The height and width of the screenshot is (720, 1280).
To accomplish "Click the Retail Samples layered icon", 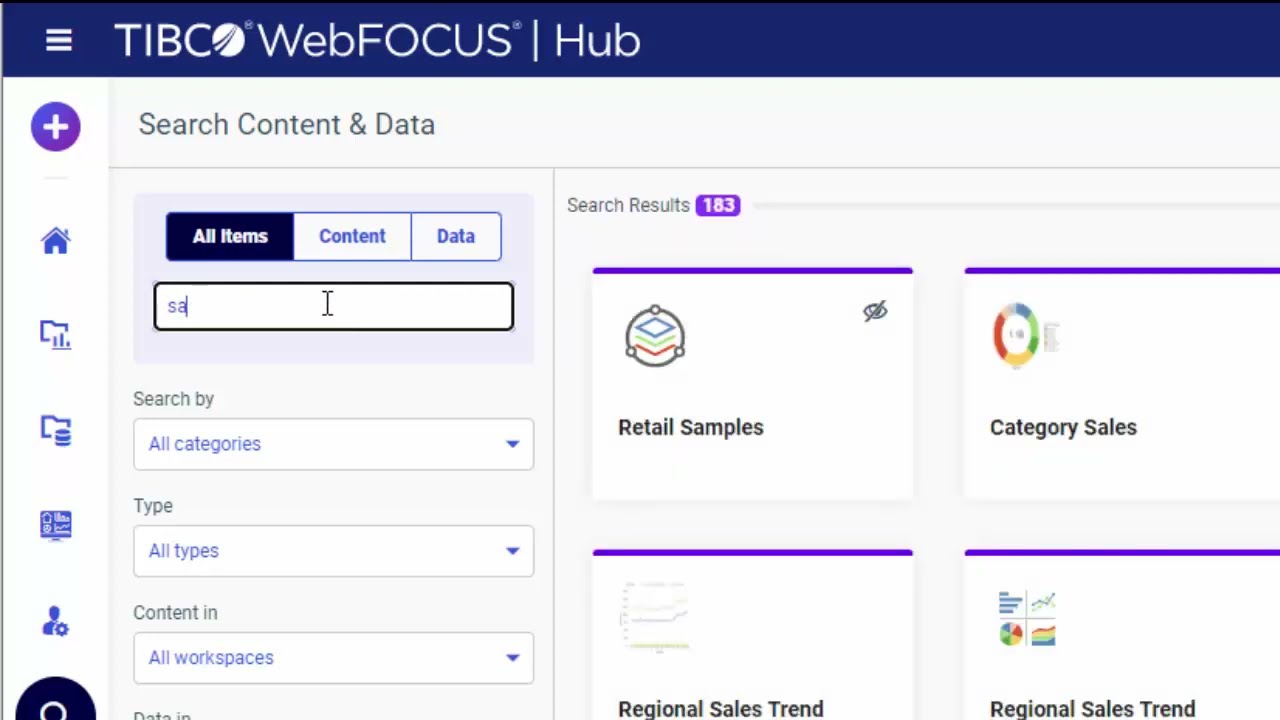I will point(655,336).
